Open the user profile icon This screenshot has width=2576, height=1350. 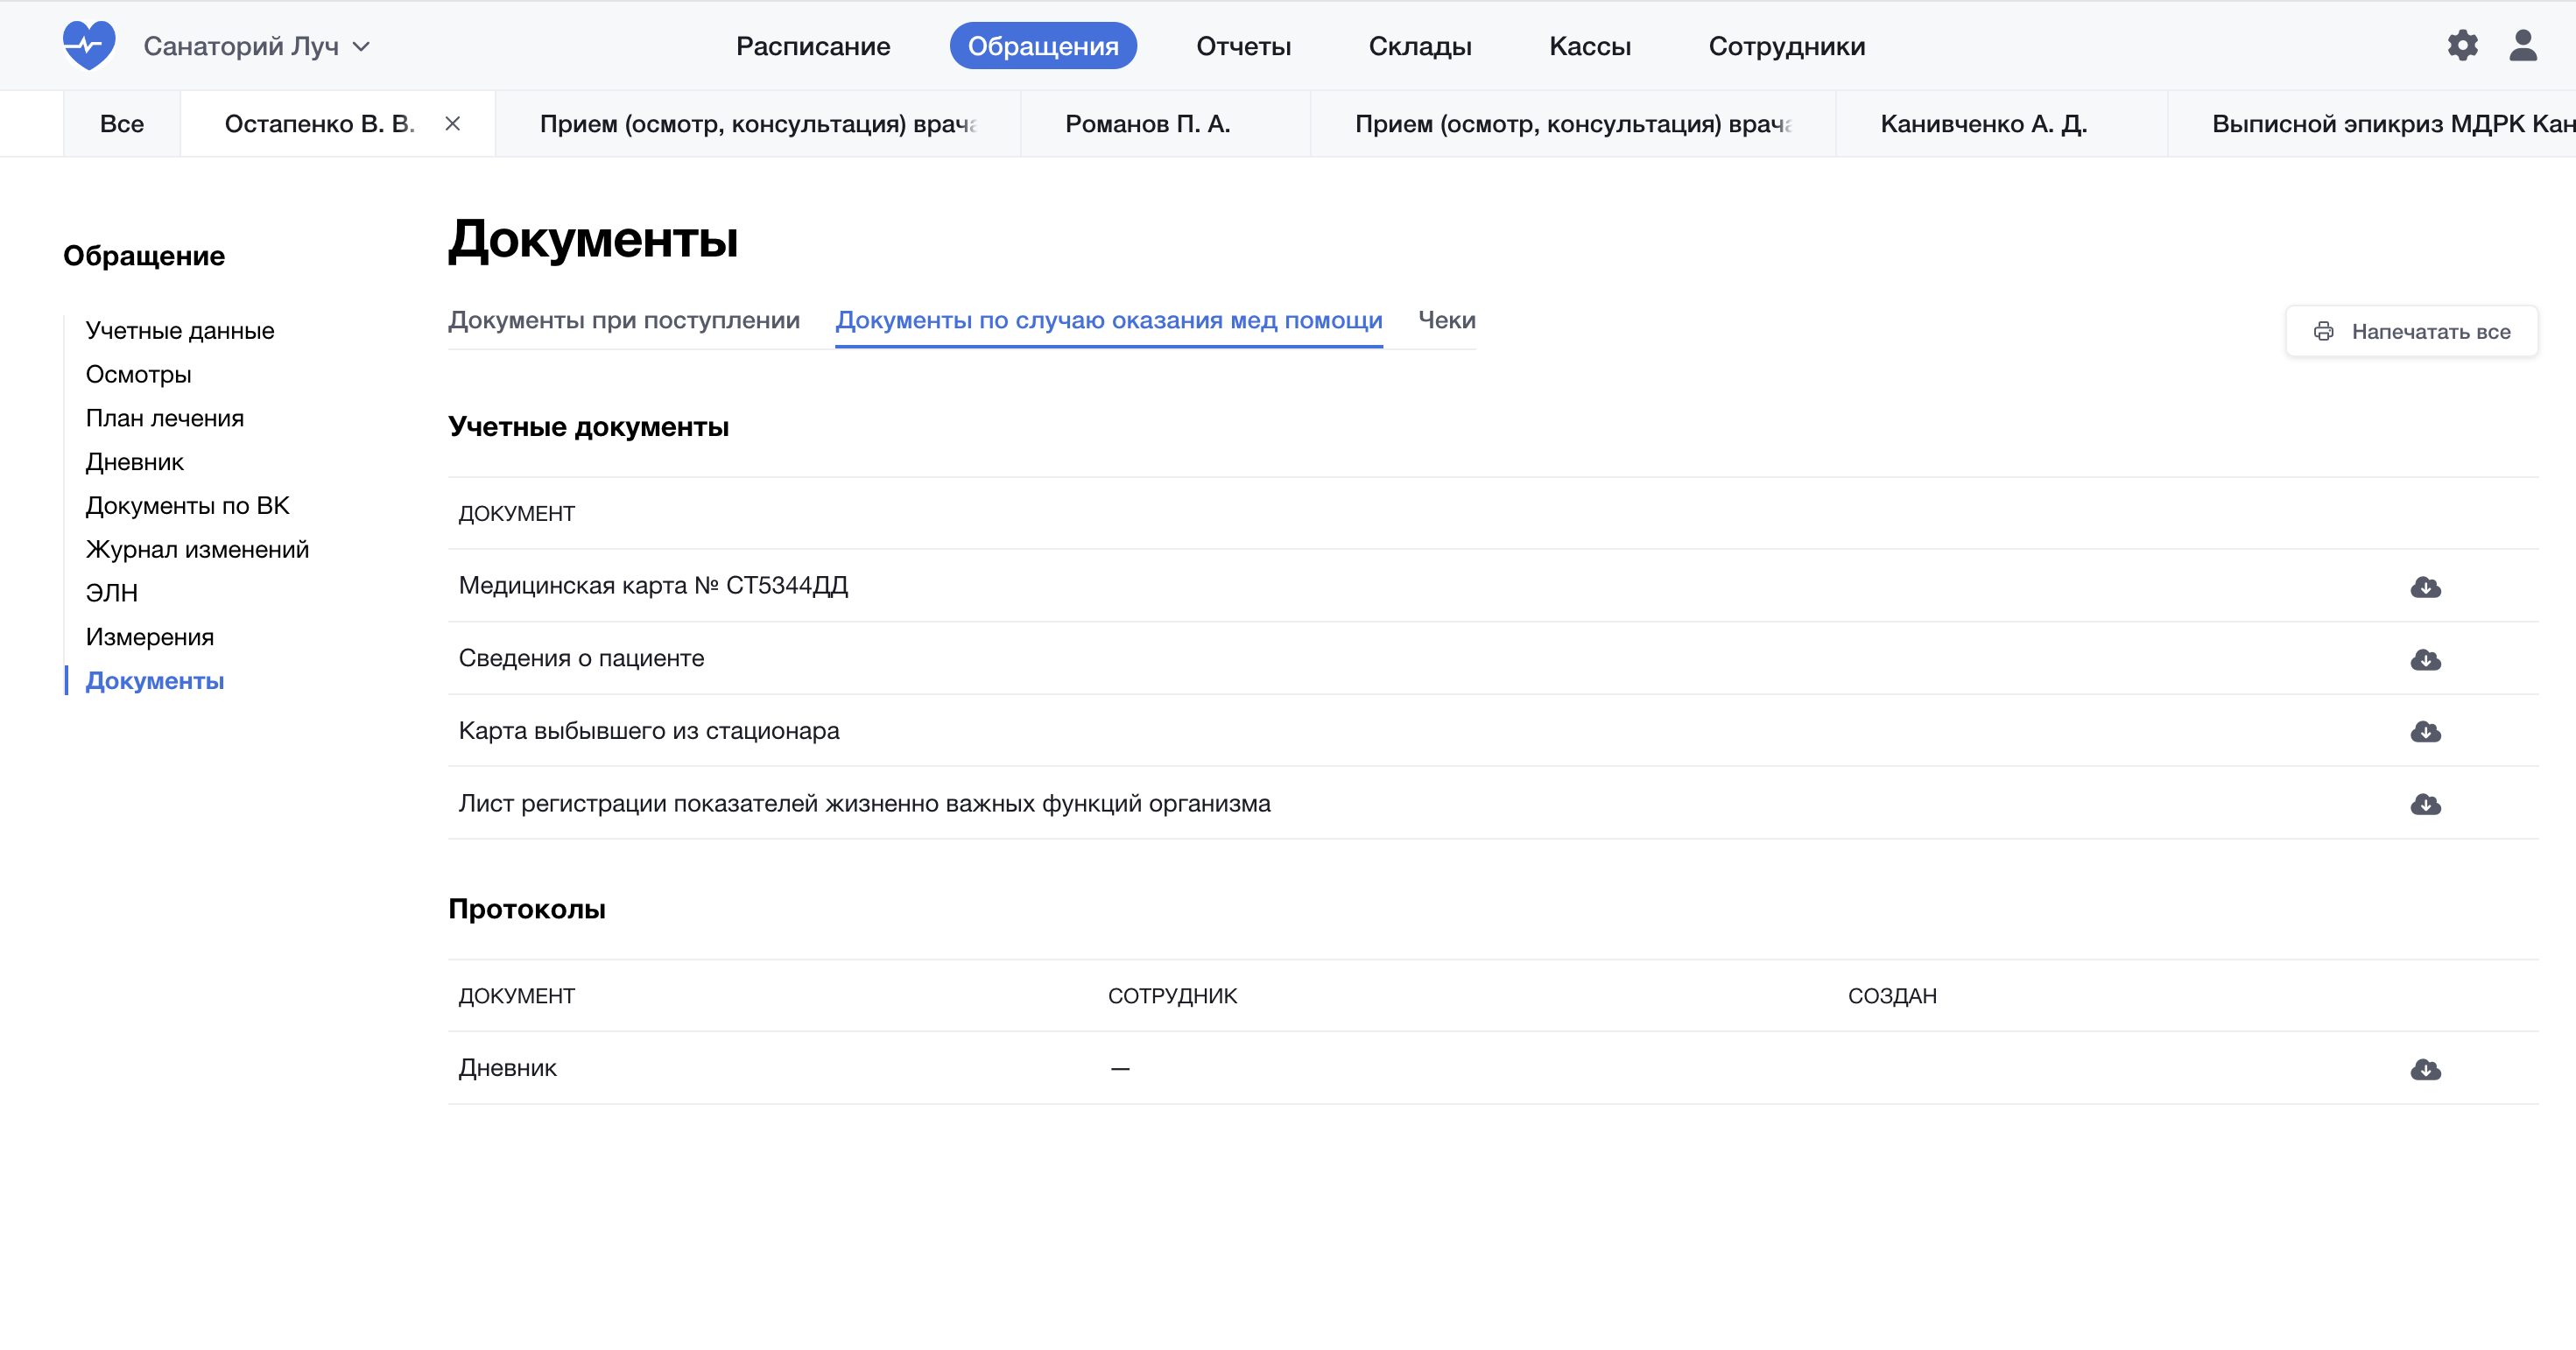coord(2522,46)
